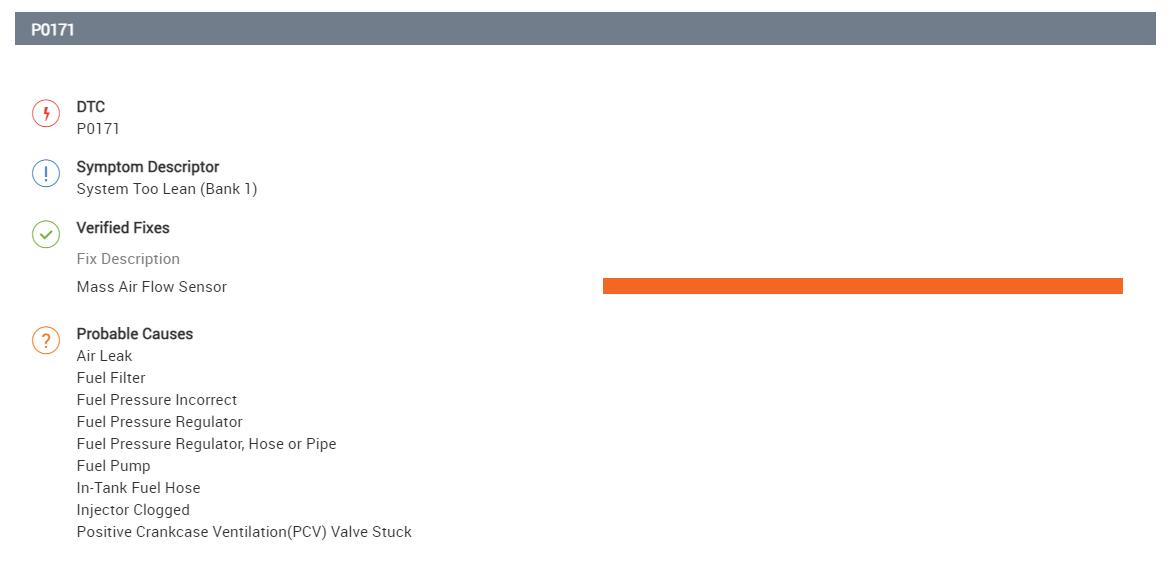Click the P0171 header bar

pos(585,29)
